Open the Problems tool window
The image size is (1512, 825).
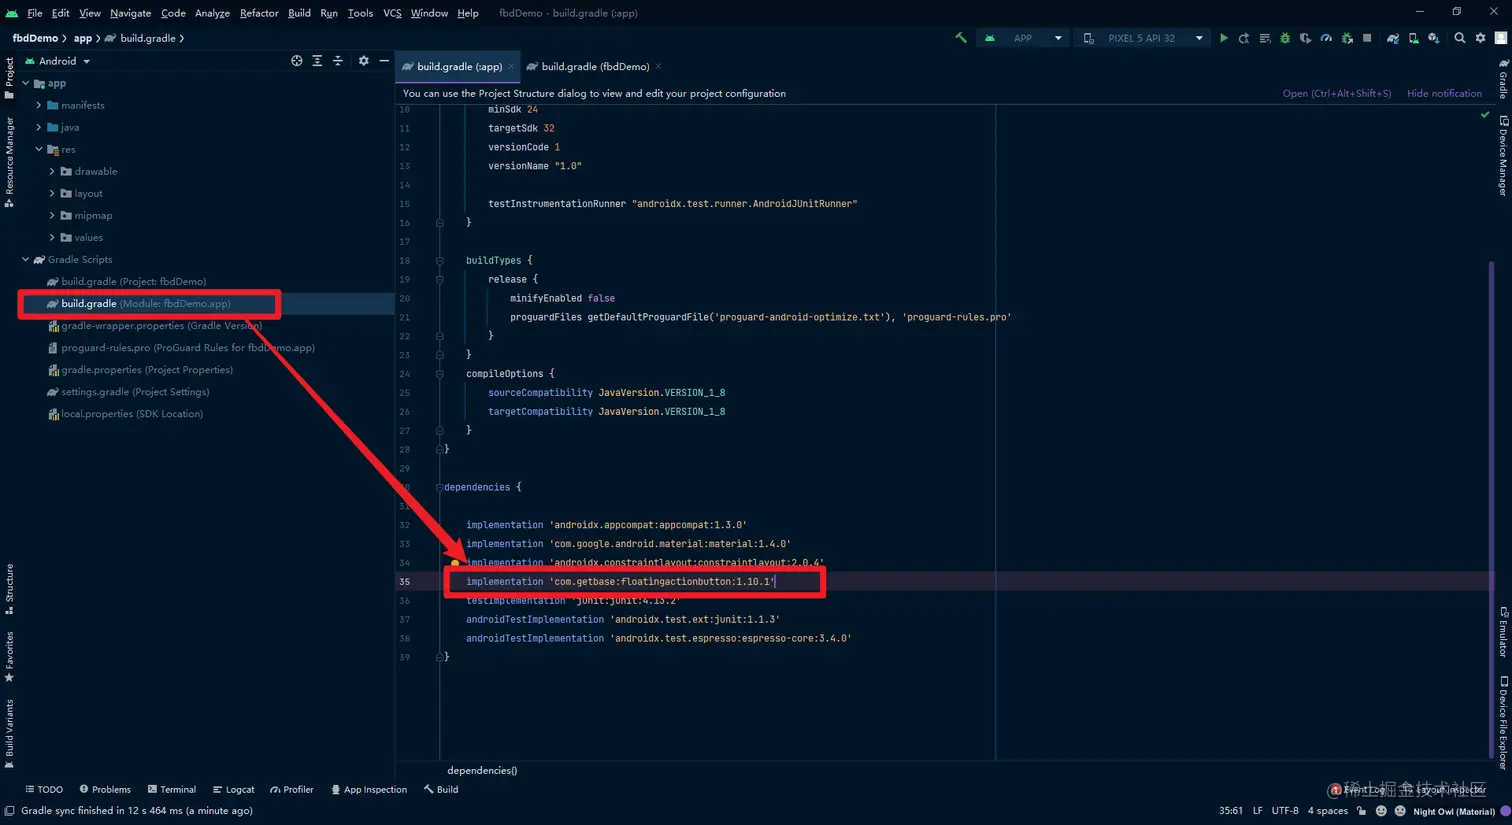click(105, 790)
